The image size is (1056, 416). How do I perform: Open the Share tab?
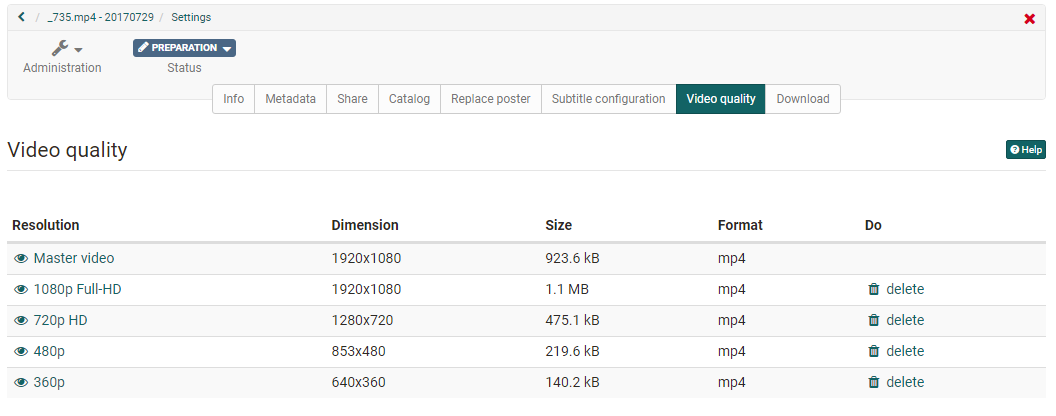point(352,99)
